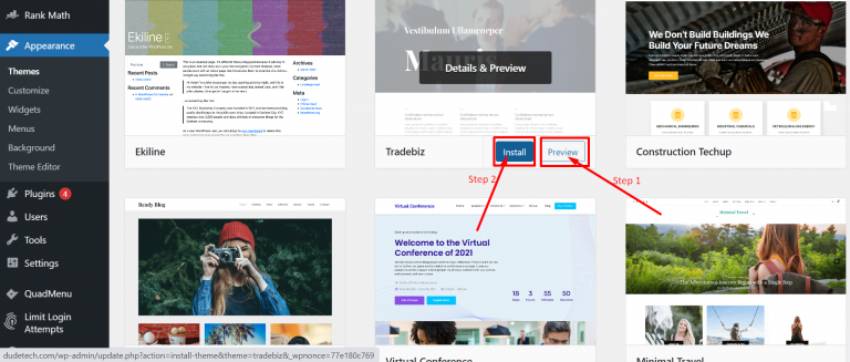Open the Plugins menu label

[x=40, y=194]
